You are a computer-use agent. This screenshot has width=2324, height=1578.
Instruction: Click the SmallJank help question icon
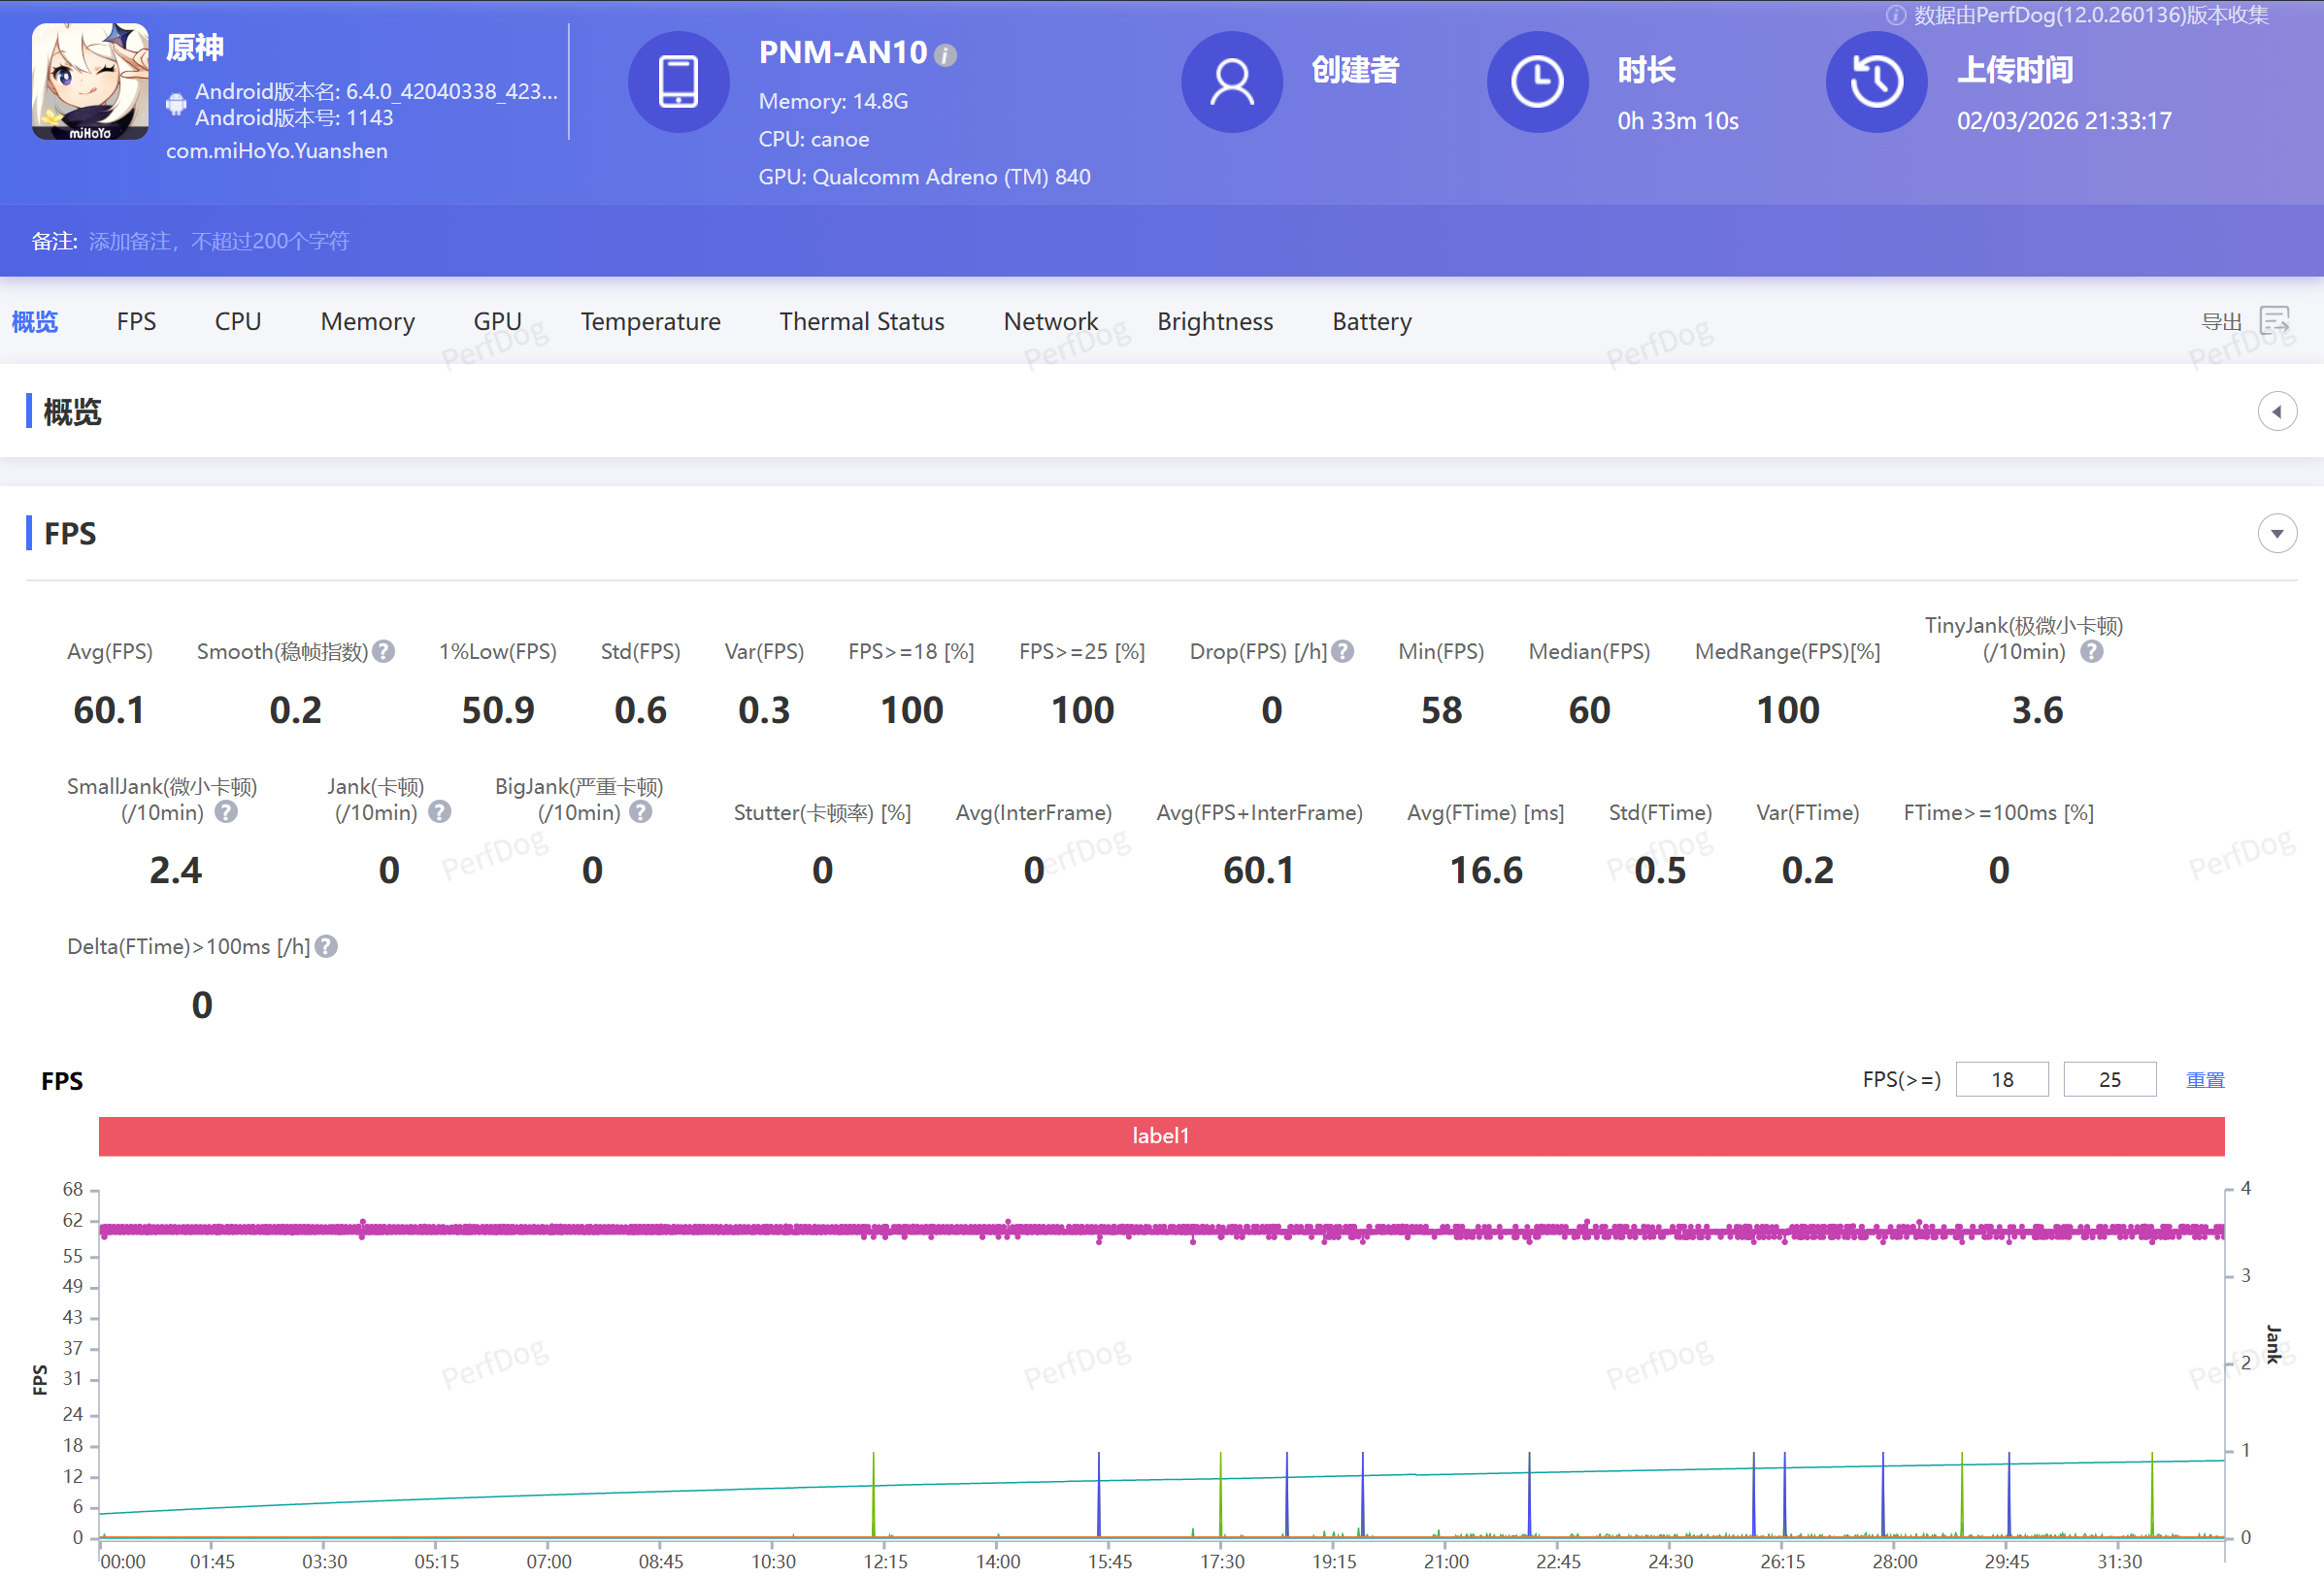pyautogui.click(x=227, y=812)
